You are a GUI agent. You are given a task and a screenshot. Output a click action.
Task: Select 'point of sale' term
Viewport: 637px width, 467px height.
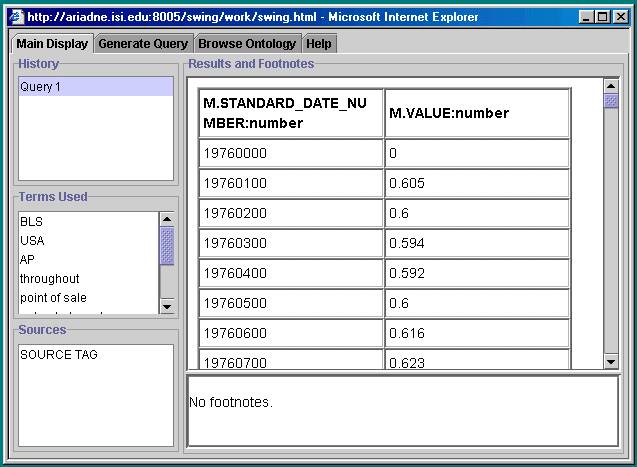point(54,298)
